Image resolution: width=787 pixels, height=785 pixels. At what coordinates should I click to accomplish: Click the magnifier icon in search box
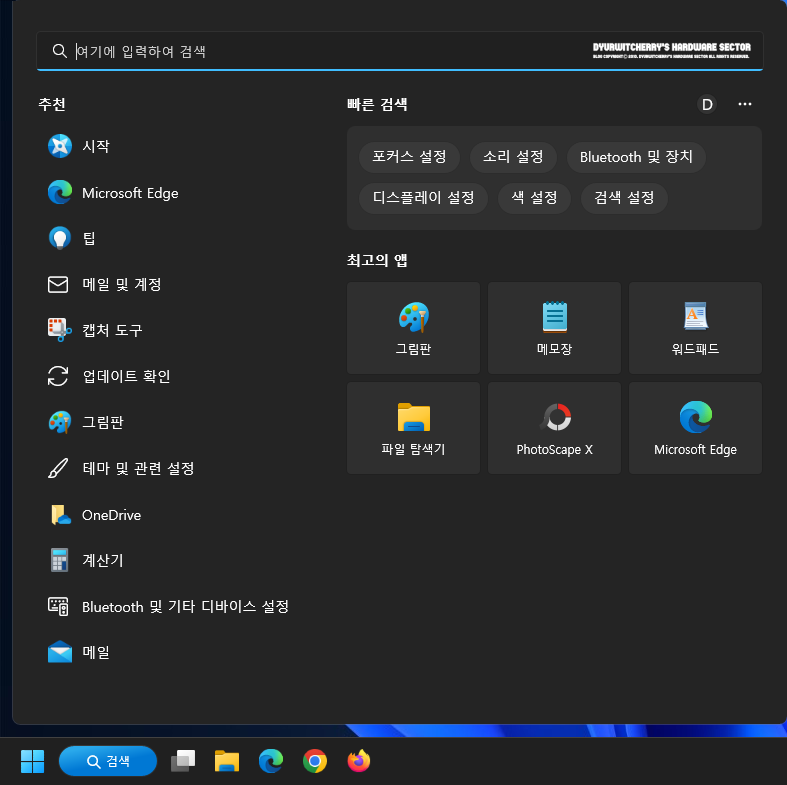(59, 51)
